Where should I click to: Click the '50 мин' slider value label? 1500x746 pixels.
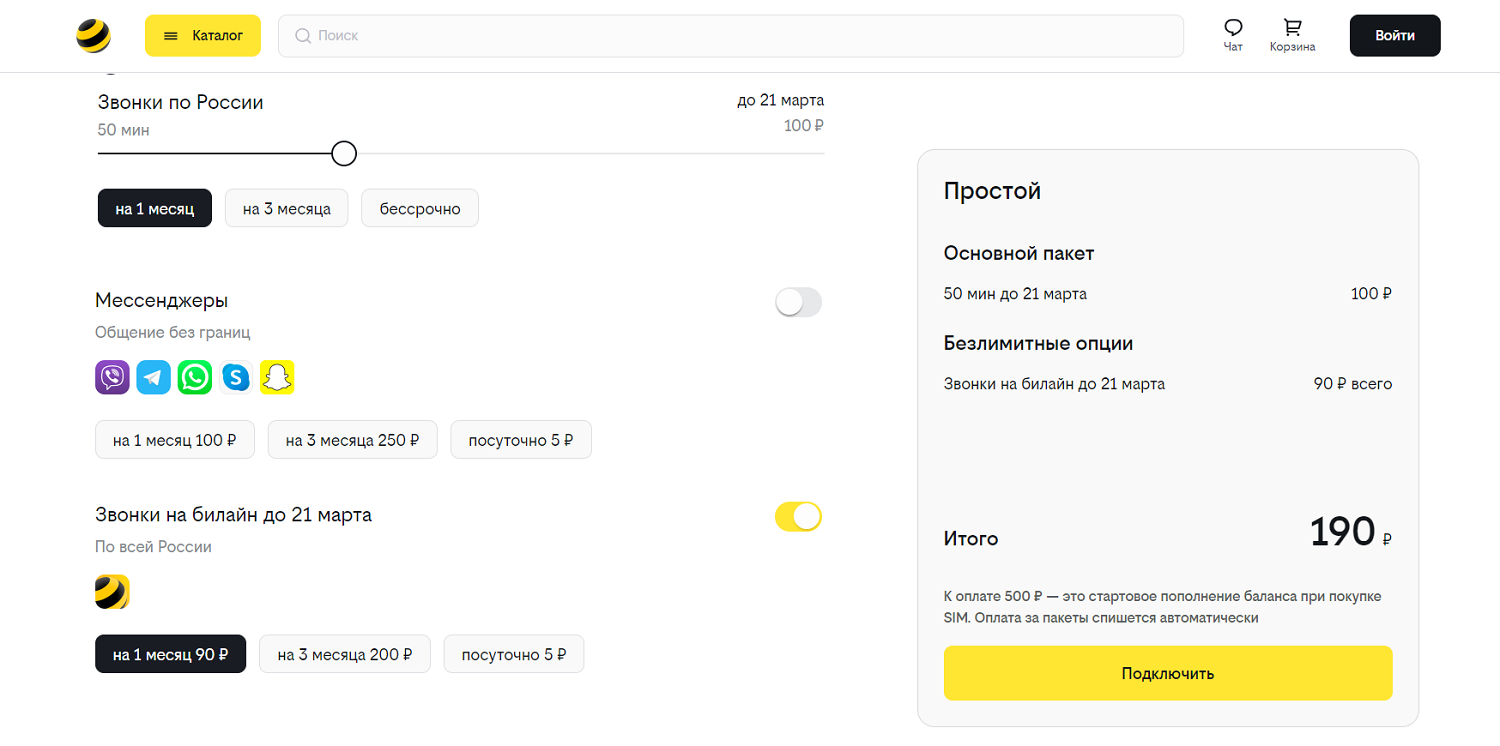[x=124, y=130]
